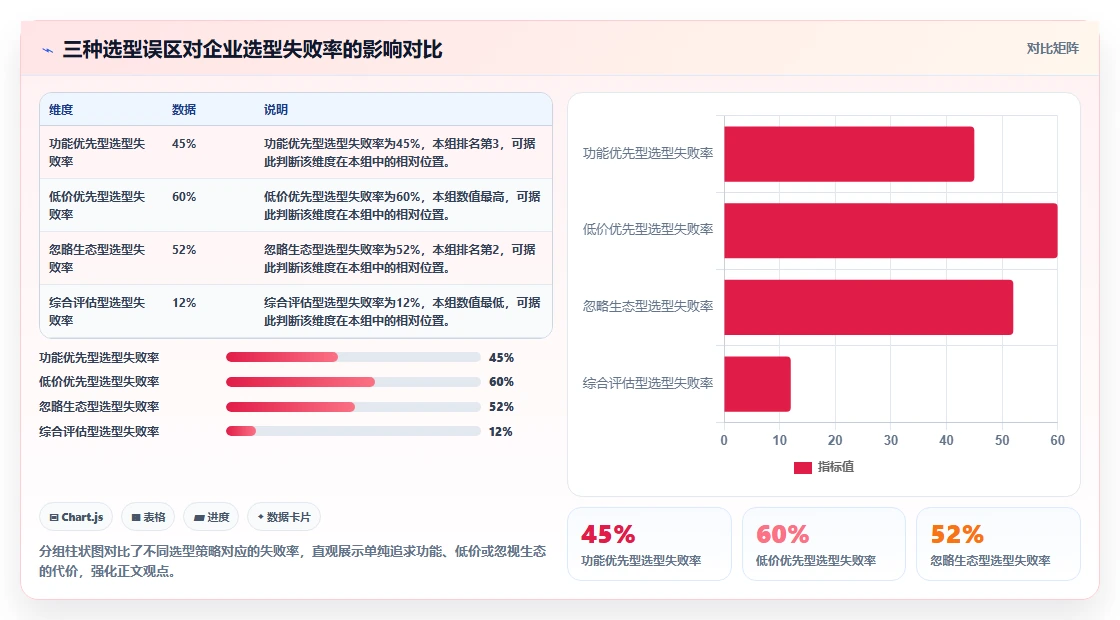The image size is (1120, 620).
Task: Click the 忽略生态型选型失败率 progress bar
Action: click(353, 407)
